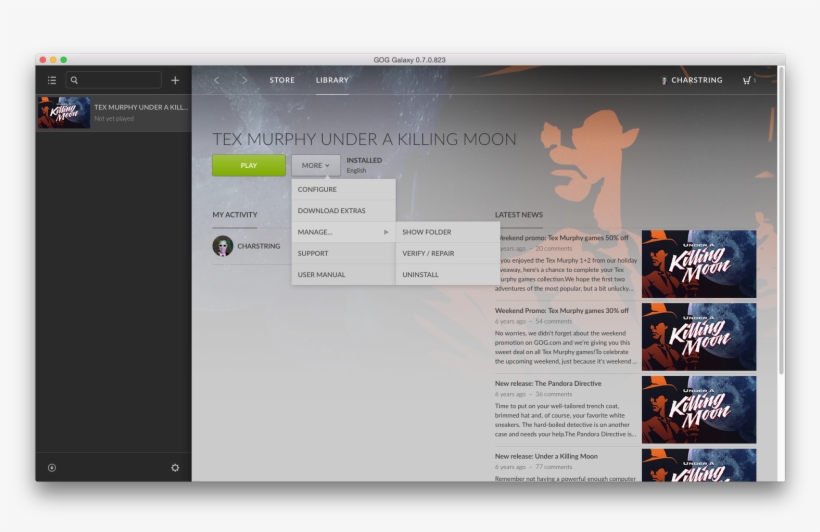The width and height of the screenshot is (820, 532).
Task: Click into the sidebar search field
Action: 113,80
